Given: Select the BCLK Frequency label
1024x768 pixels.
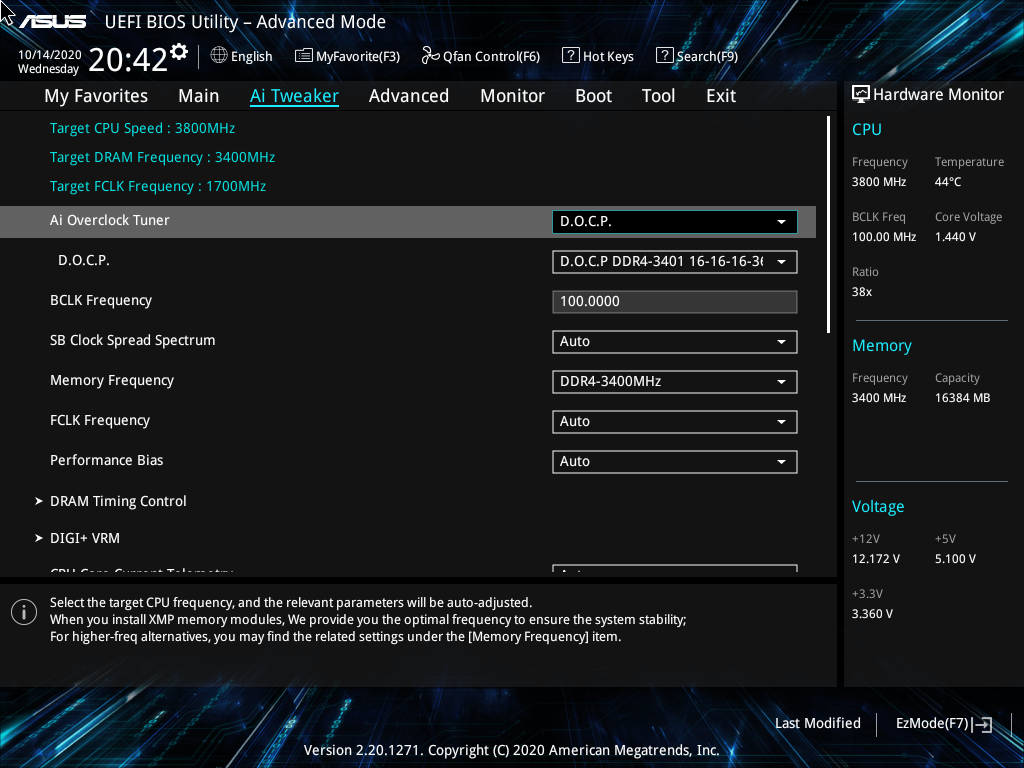Looking at the screenshot, I should click(x=101, y=300).
